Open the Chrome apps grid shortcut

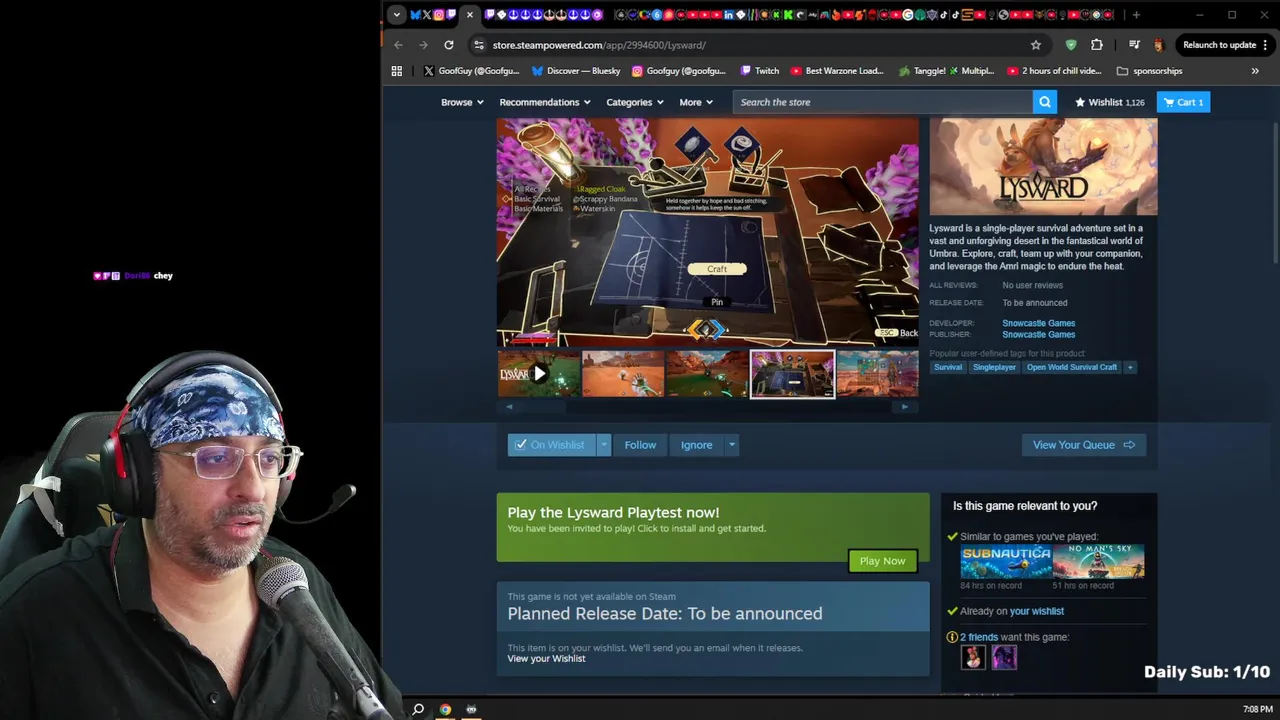click(x=397, y=71)
